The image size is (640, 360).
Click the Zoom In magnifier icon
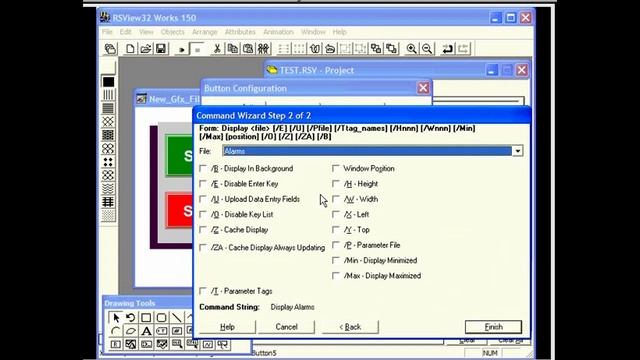tap(411, 49)
